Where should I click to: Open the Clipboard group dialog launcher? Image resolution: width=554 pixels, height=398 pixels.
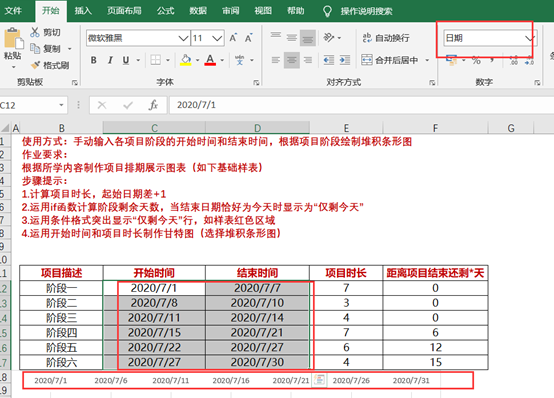75,82
